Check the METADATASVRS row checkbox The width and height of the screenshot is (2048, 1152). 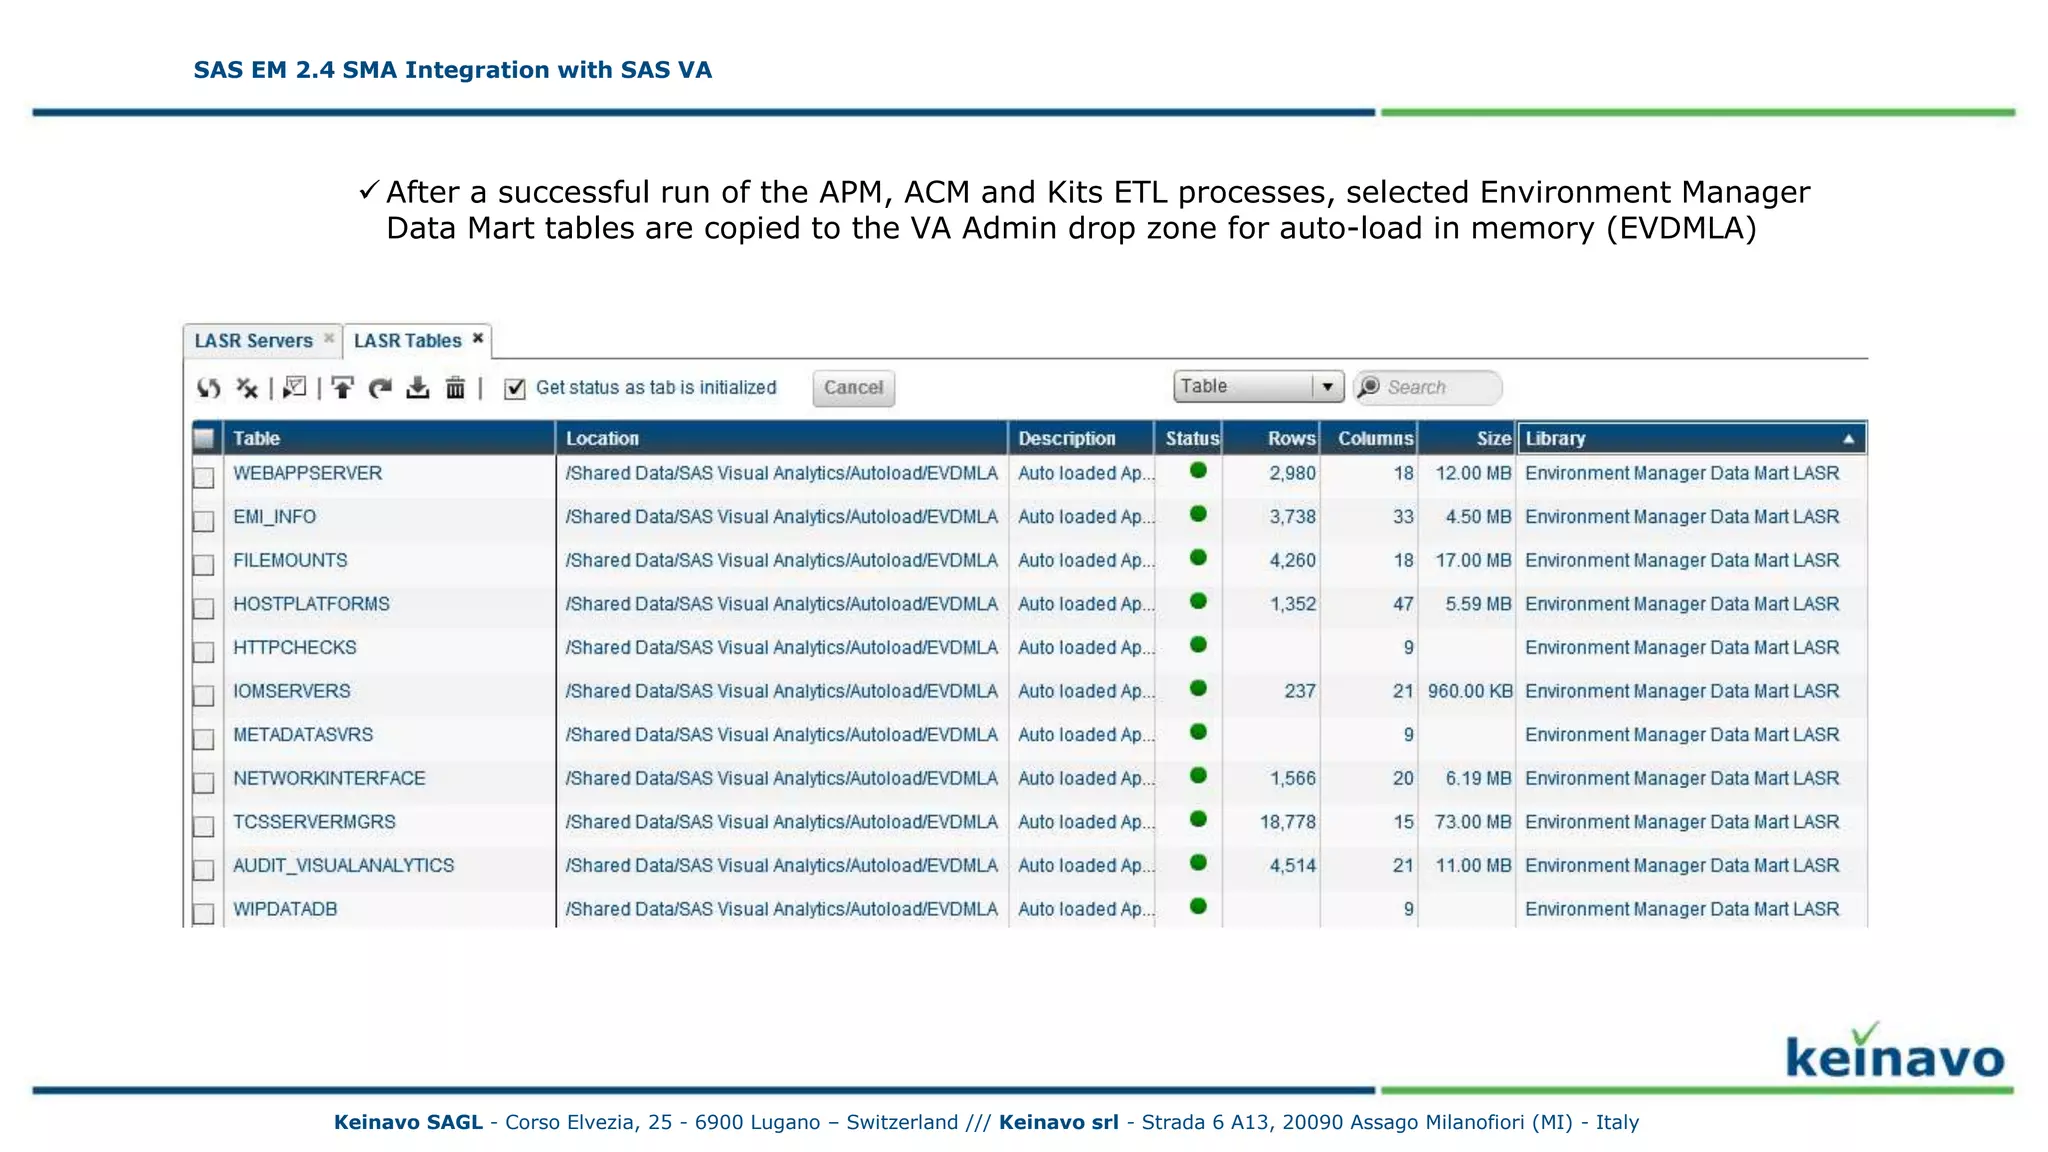tap(204, 739)
